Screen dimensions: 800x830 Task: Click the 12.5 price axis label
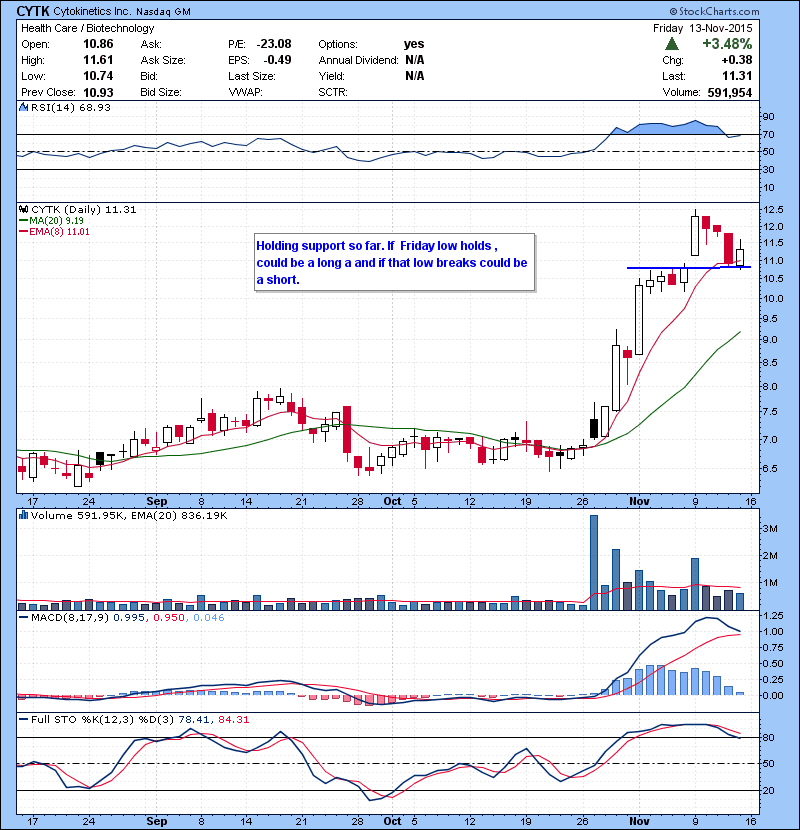pyautogui.click(x=774, y=210)
